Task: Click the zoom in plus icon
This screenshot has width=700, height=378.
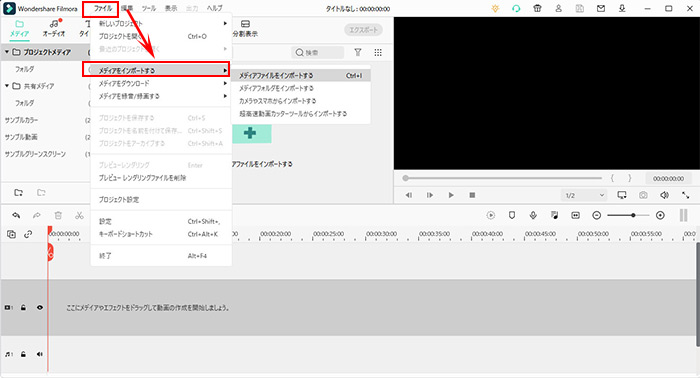Action: (660, 215)
